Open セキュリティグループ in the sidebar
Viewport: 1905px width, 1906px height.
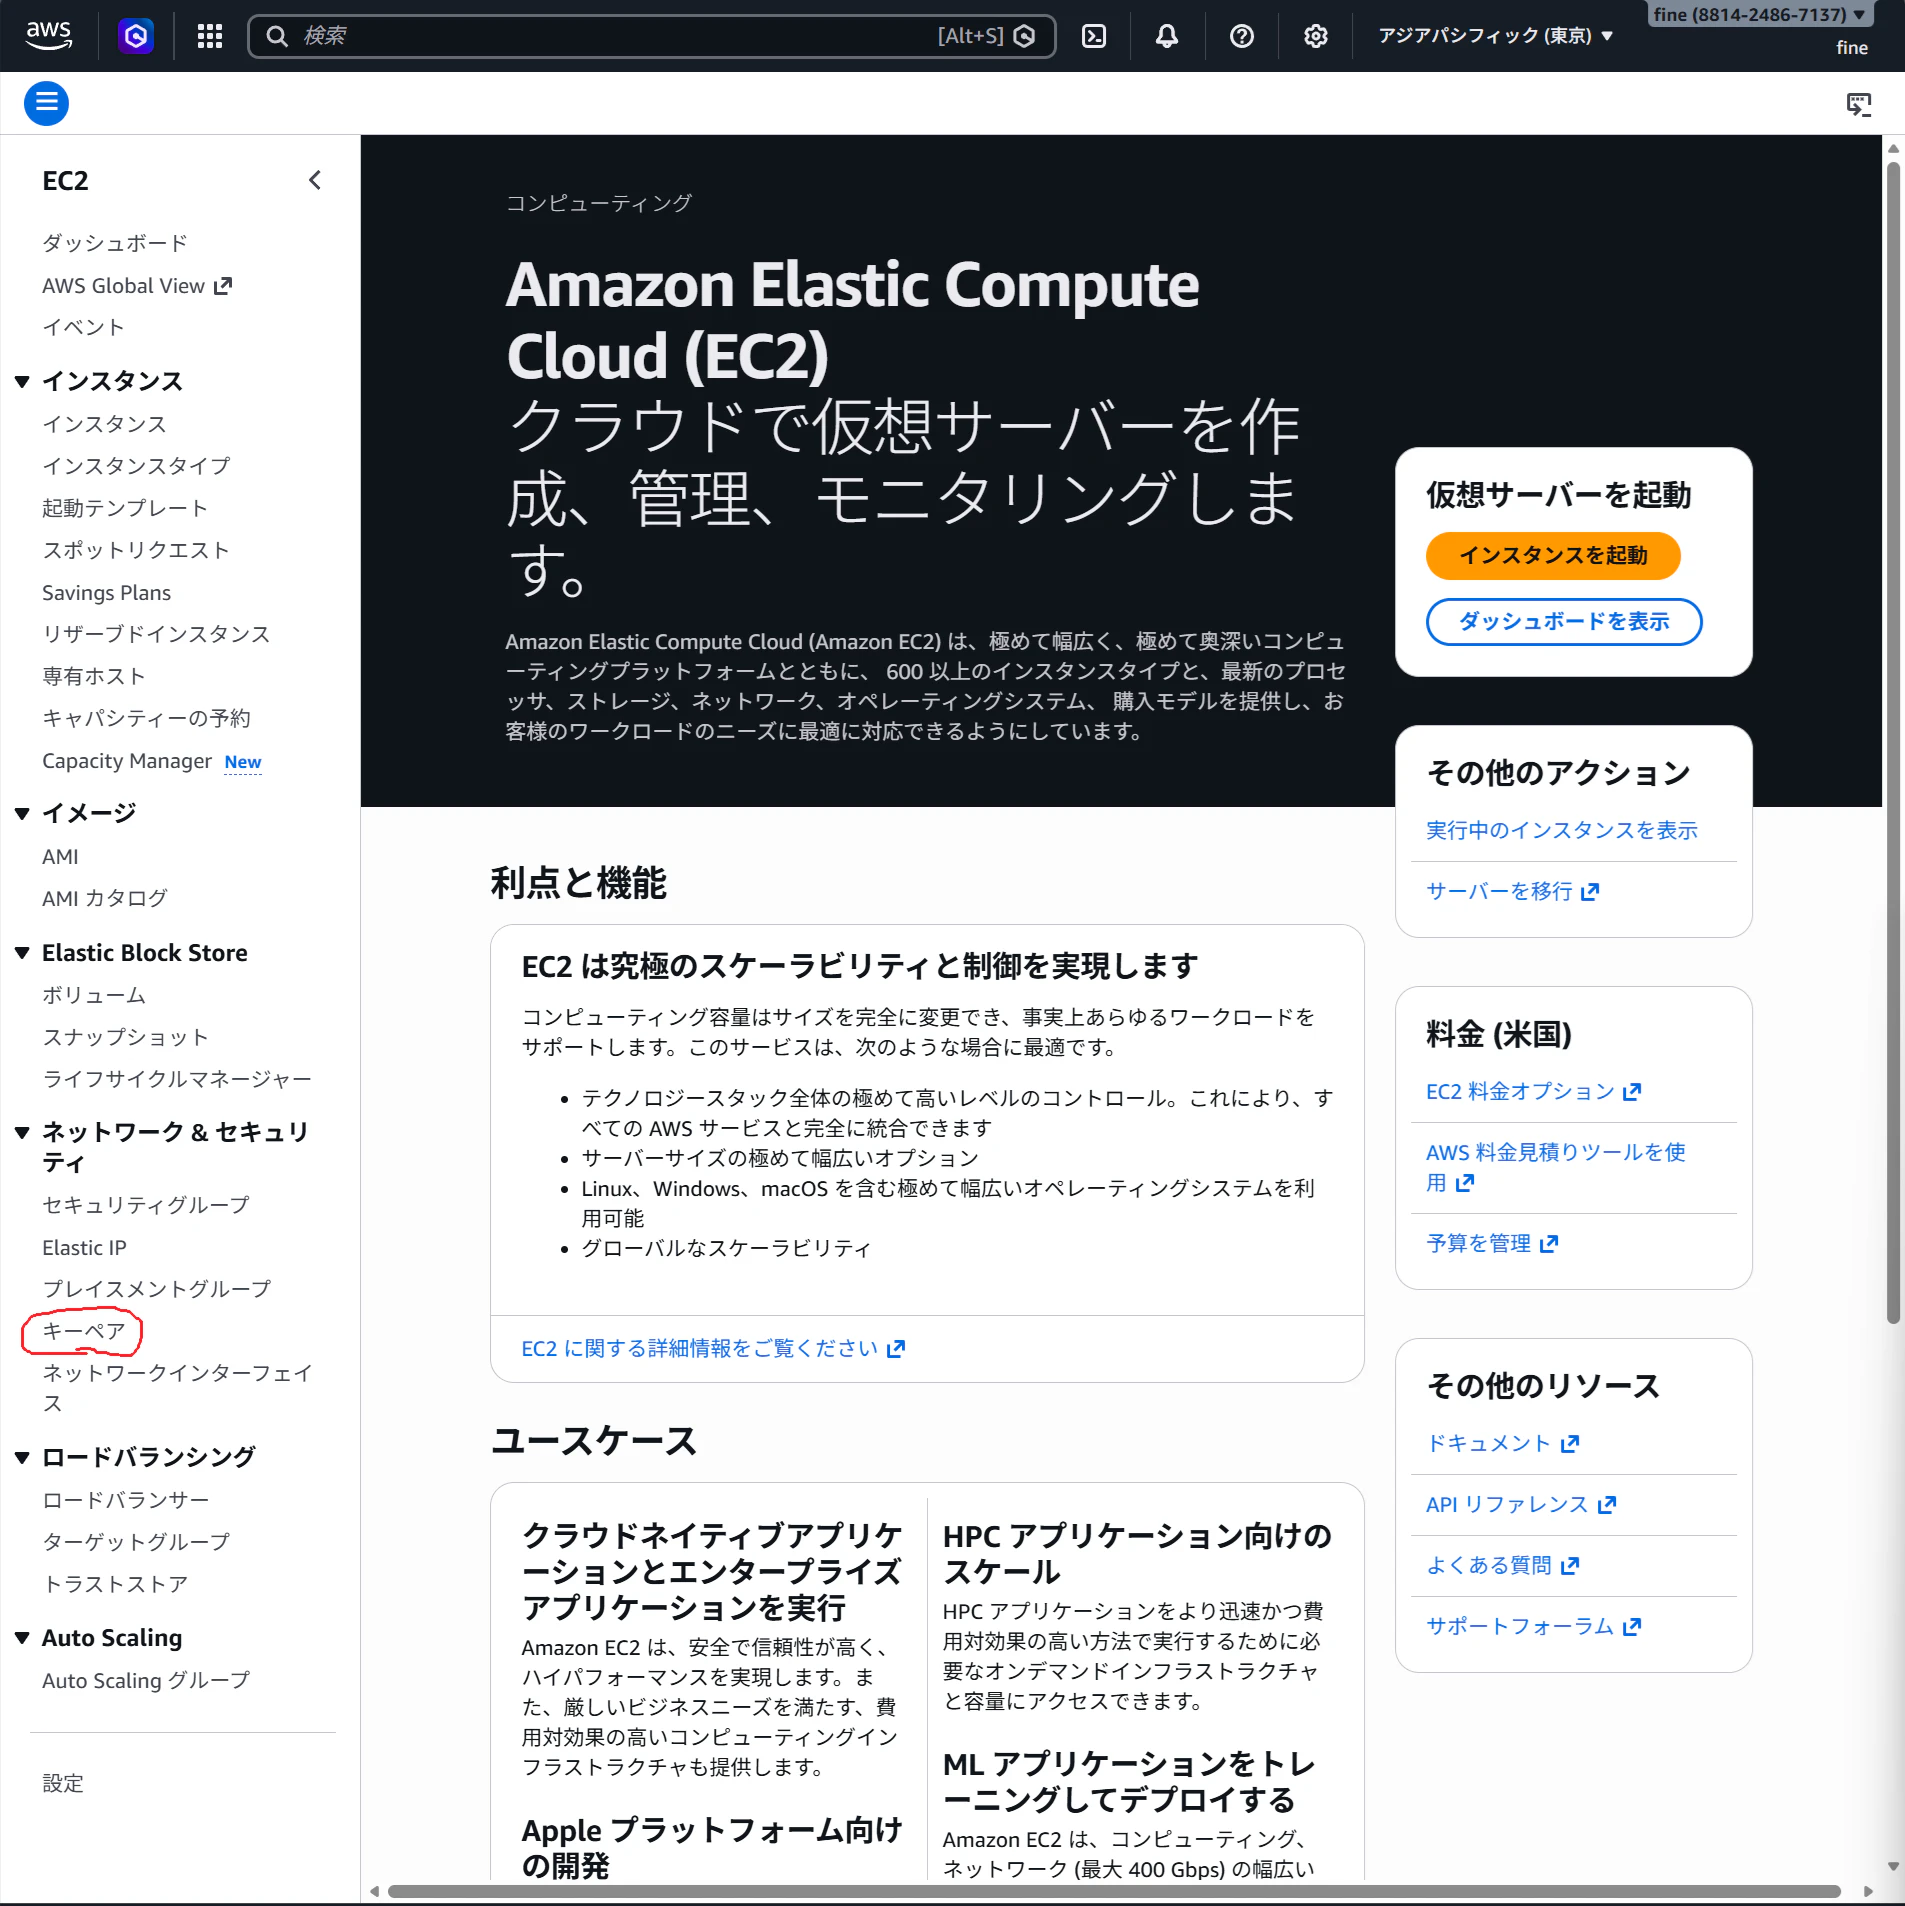[x=146, y=1205]
